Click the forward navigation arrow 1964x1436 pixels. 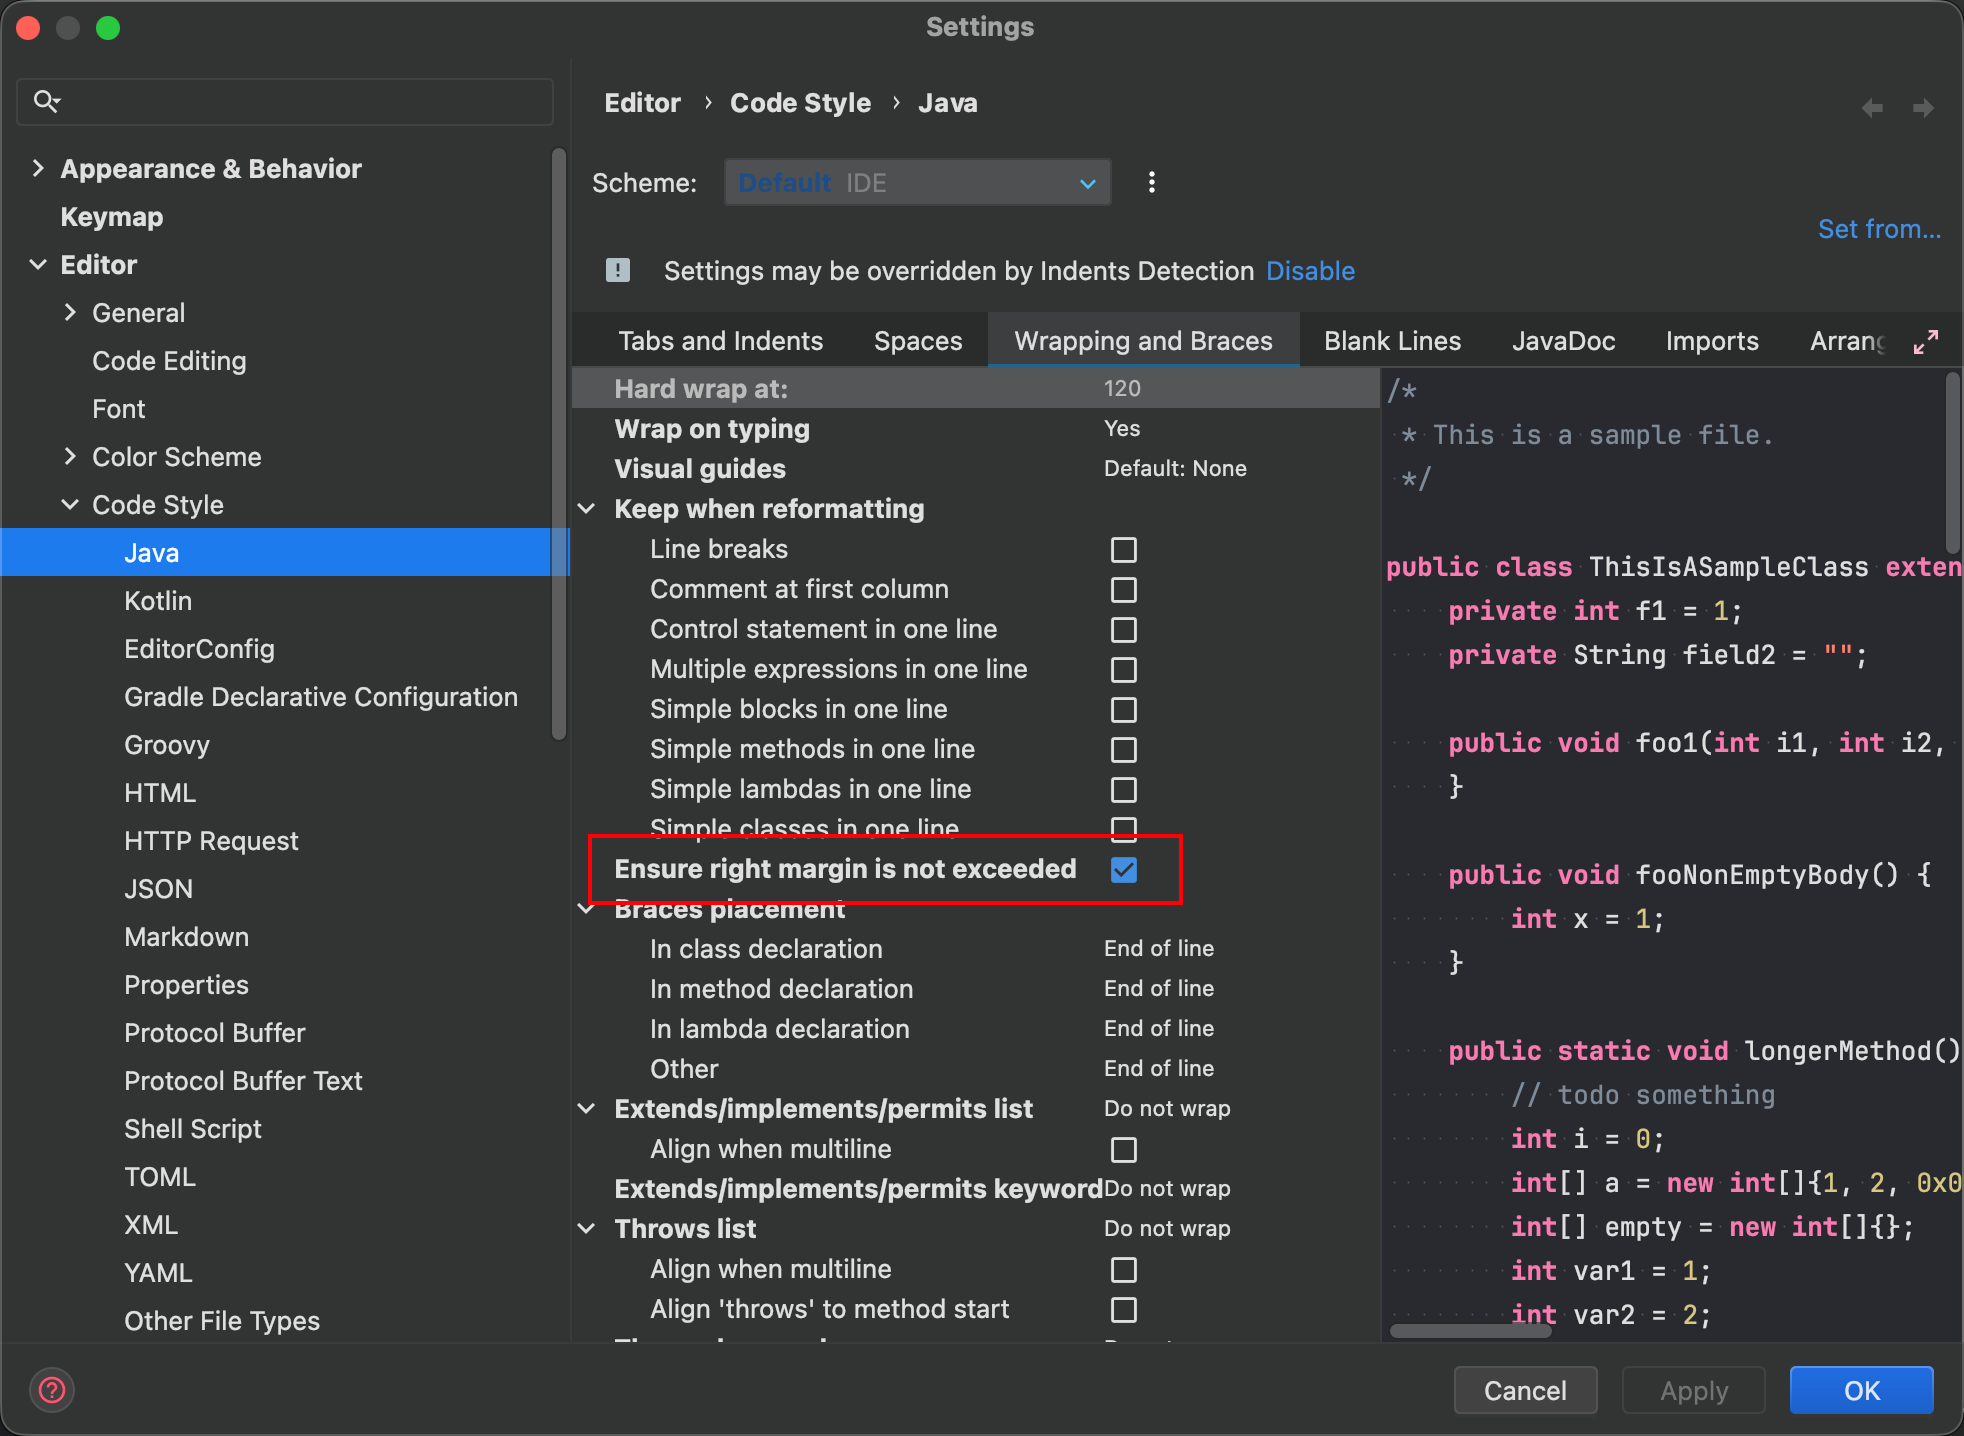[x=1922, y=107]
